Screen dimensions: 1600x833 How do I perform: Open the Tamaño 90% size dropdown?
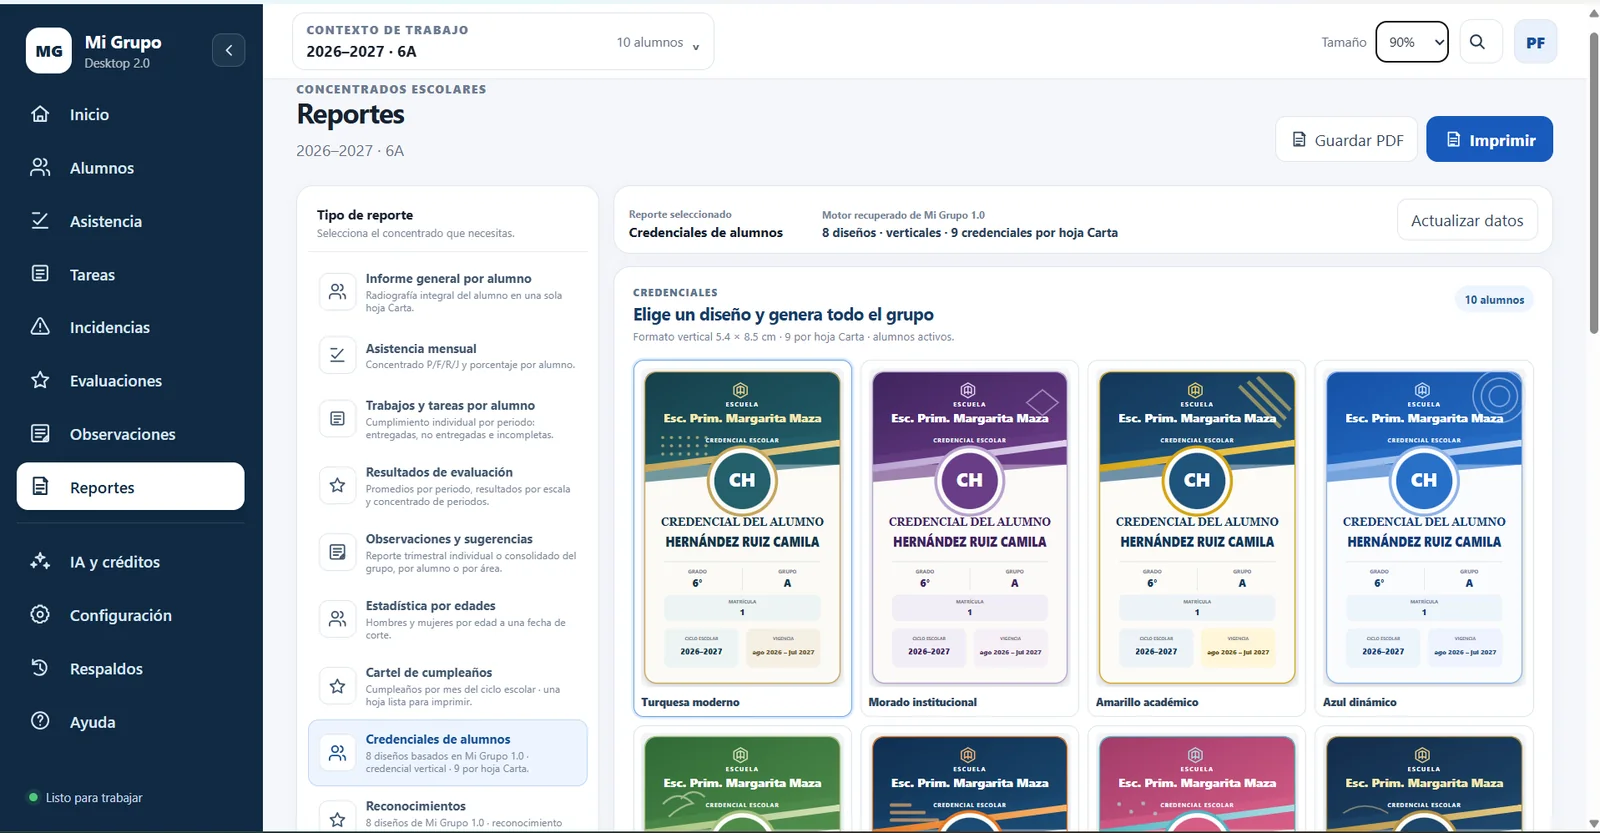(x=1412, y=42)
